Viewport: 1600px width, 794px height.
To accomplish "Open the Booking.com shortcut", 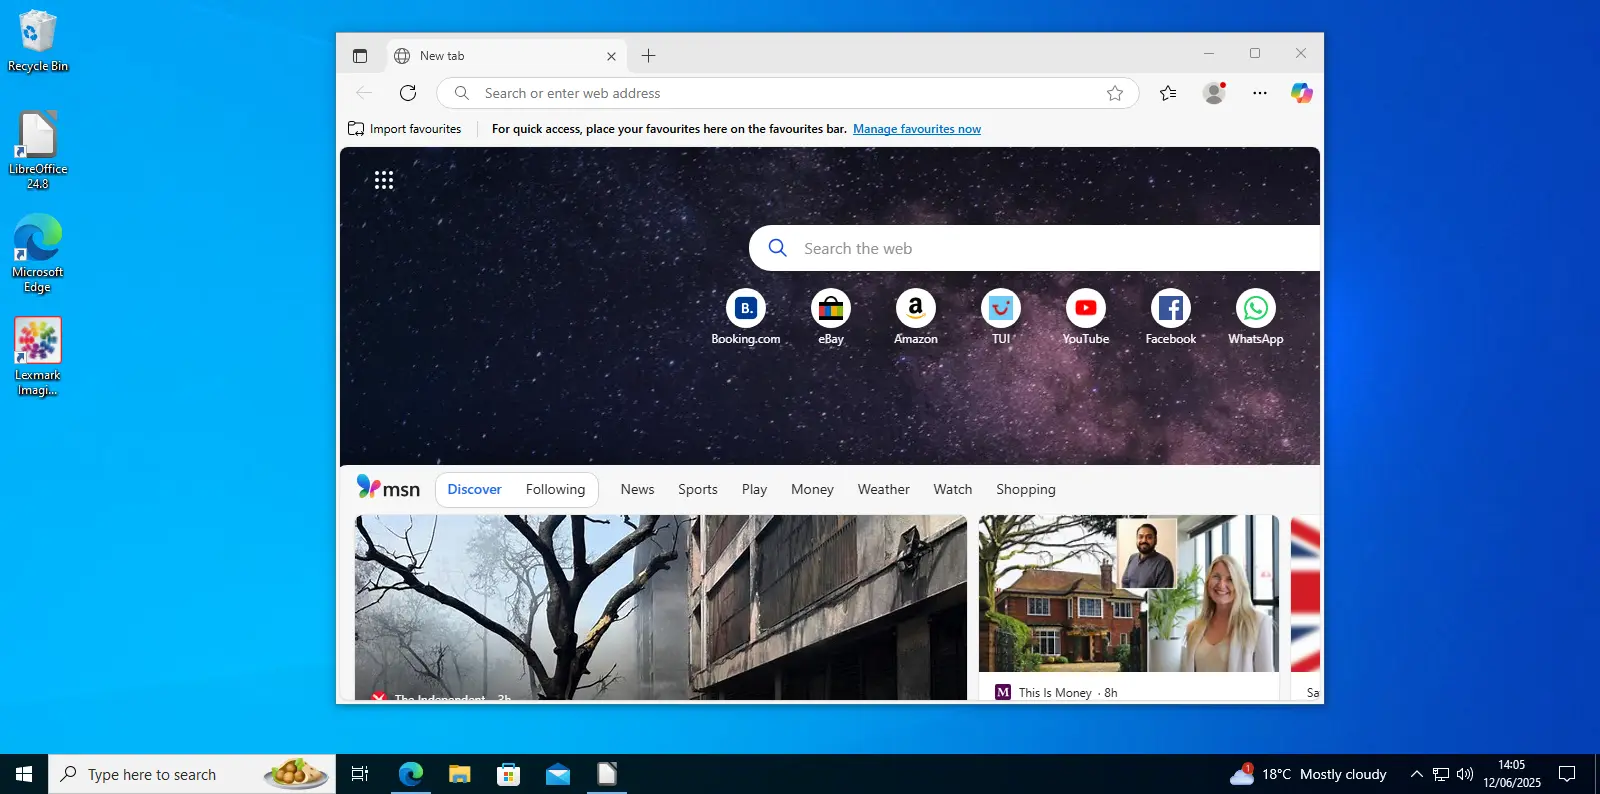I will pos(746,309).
